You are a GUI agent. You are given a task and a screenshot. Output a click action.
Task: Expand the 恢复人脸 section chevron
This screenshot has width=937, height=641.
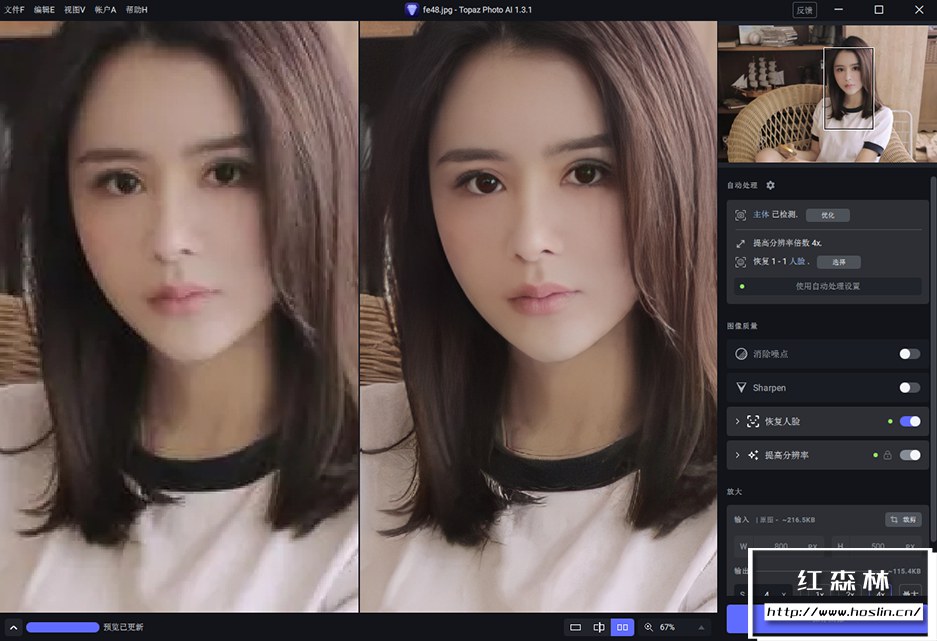click(x=737, y=421)
